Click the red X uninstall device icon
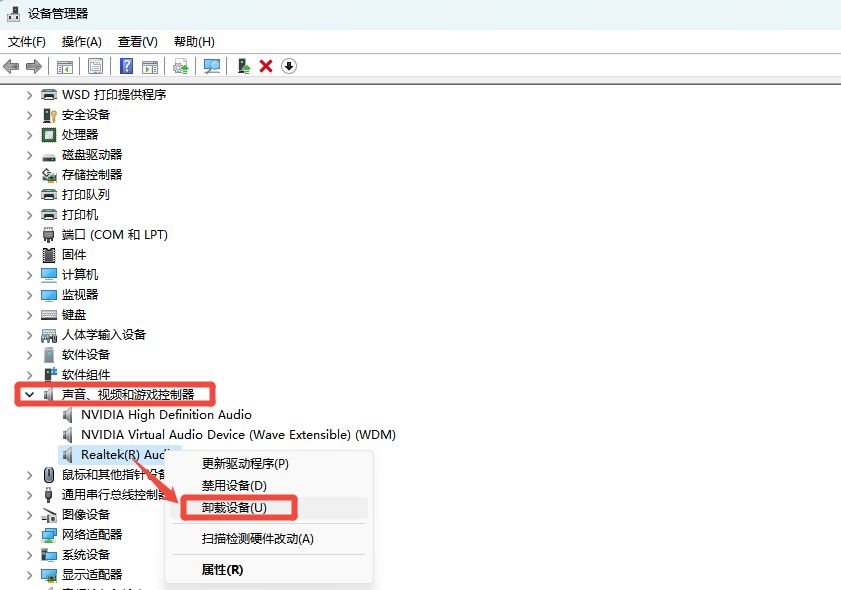The width and height of the screenshot is (841, 590). tap(266, 67)
